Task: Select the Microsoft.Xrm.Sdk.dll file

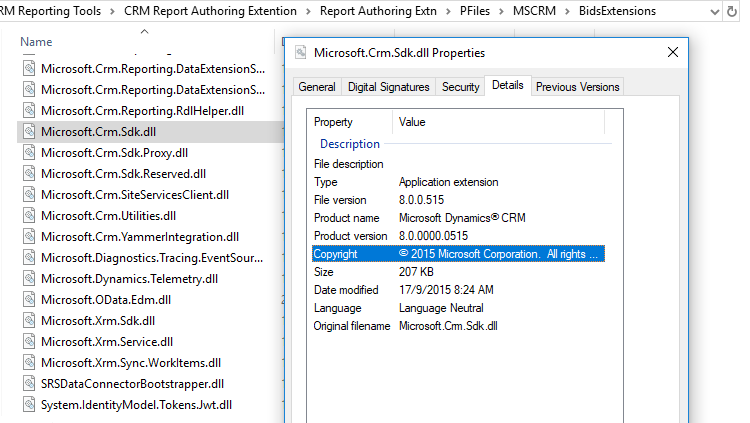Action: click(98, 321)
